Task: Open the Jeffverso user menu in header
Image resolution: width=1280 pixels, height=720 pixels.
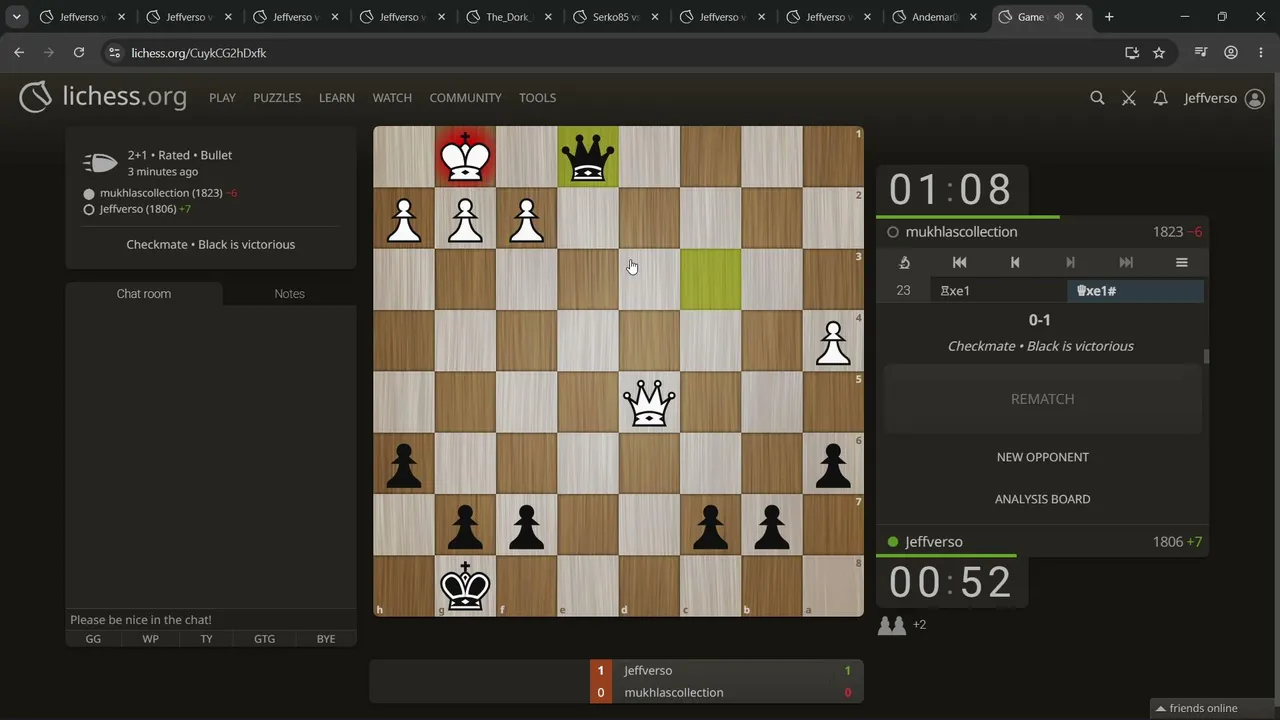Action: (1224, 98)
